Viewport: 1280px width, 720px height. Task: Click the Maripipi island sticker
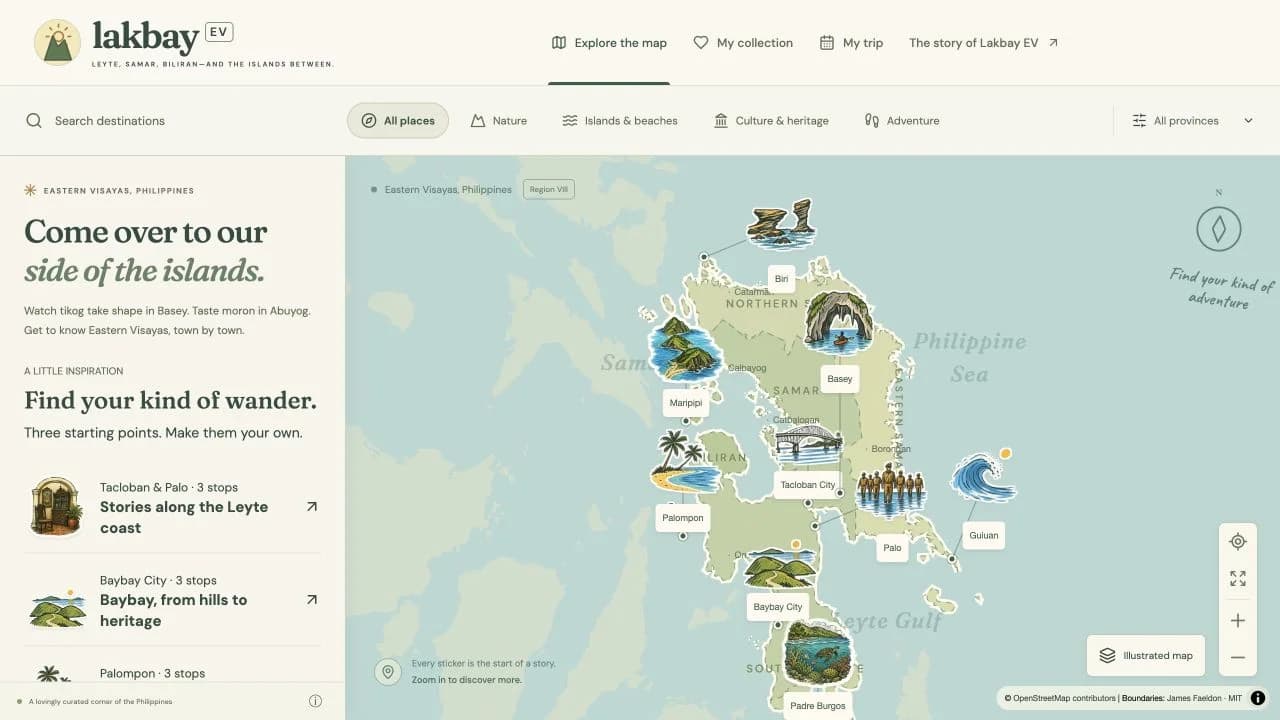(x=684, y=349)
